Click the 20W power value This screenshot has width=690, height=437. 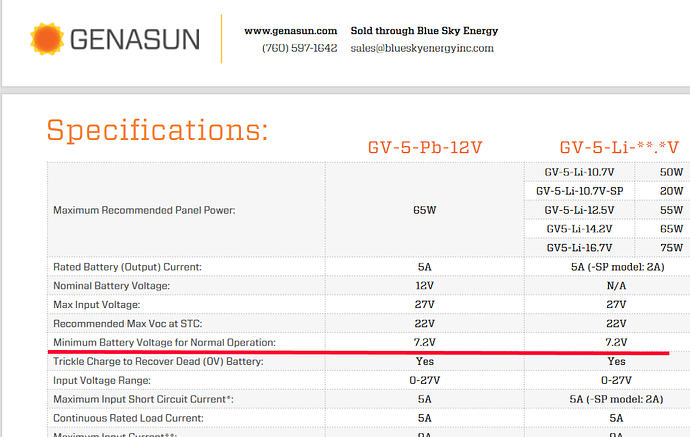[671, 191]
